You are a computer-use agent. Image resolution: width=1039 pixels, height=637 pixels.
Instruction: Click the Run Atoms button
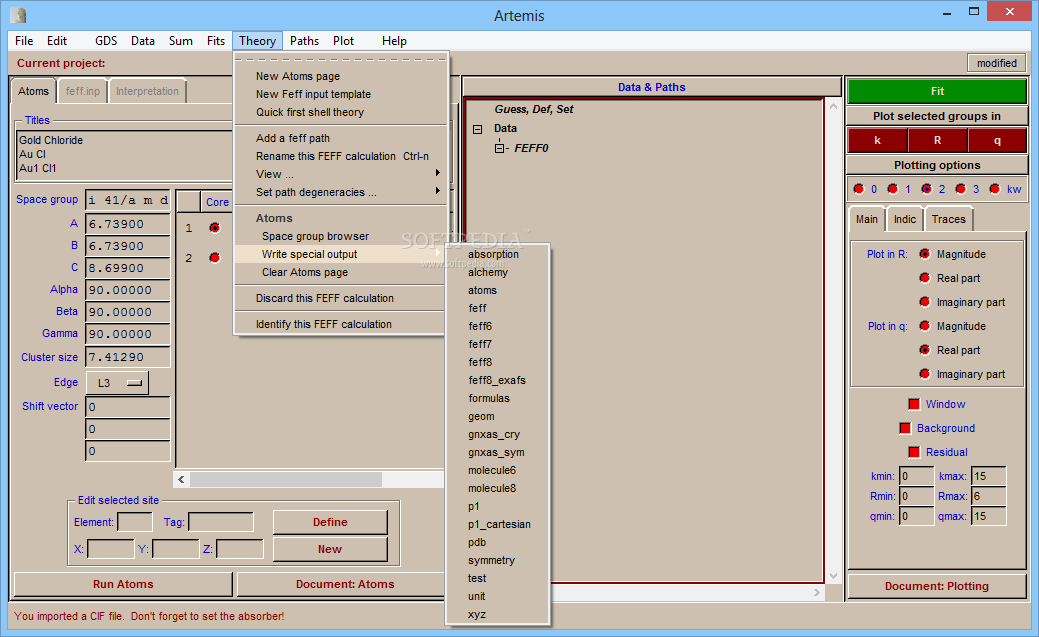click(x=123, y=584)
